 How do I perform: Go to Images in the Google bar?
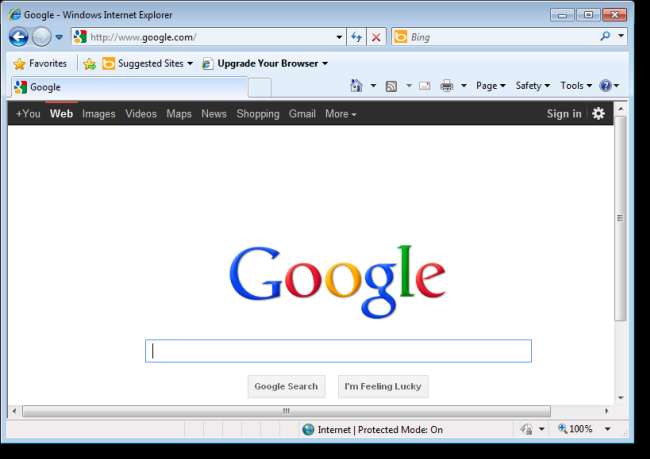(99, 114)
